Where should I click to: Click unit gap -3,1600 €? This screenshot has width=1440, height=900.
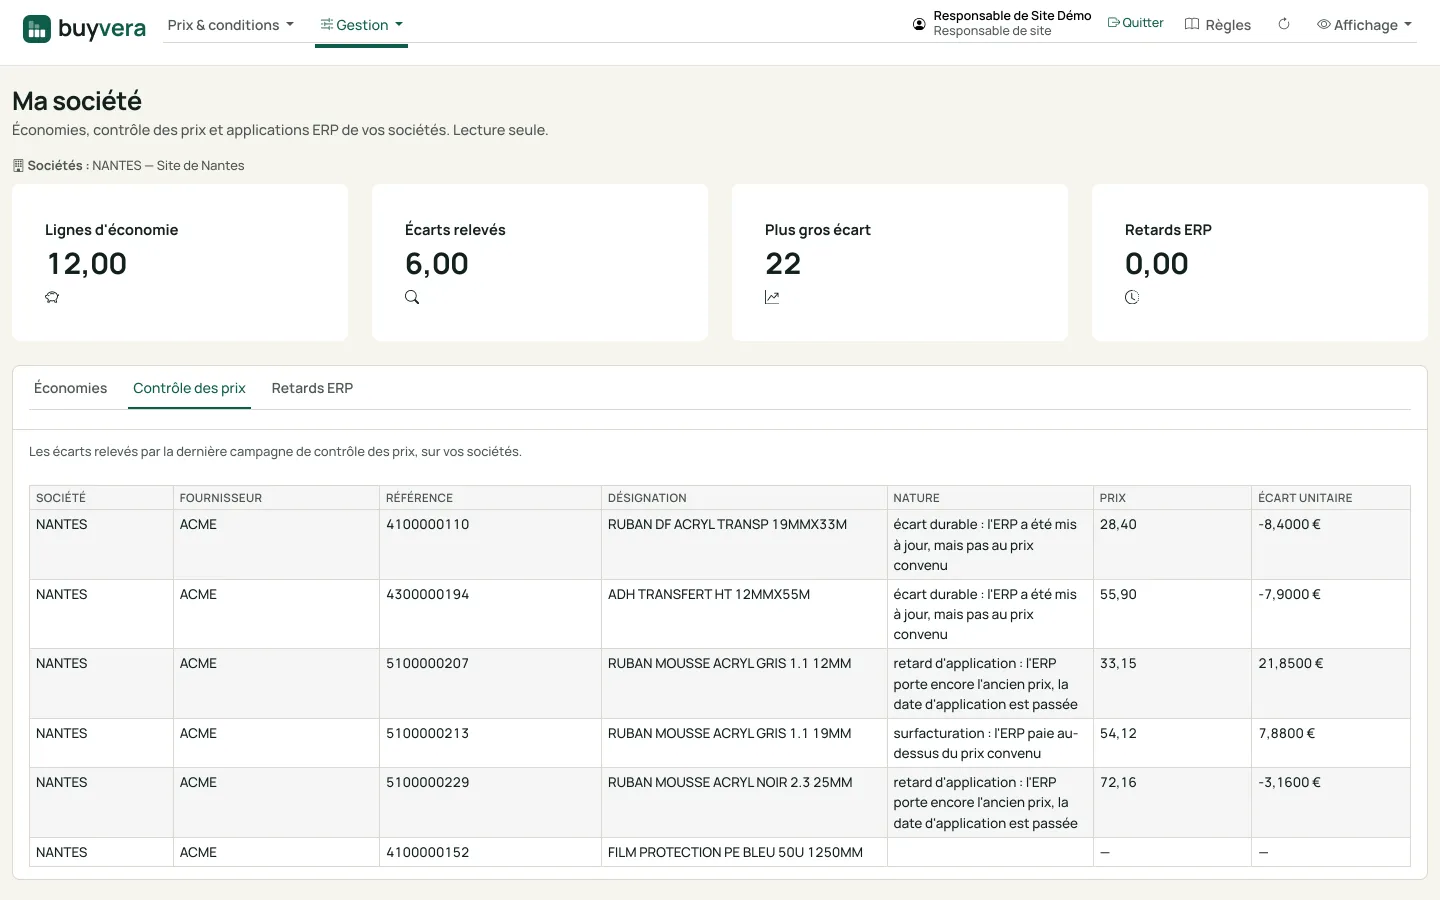point(1289,782)
